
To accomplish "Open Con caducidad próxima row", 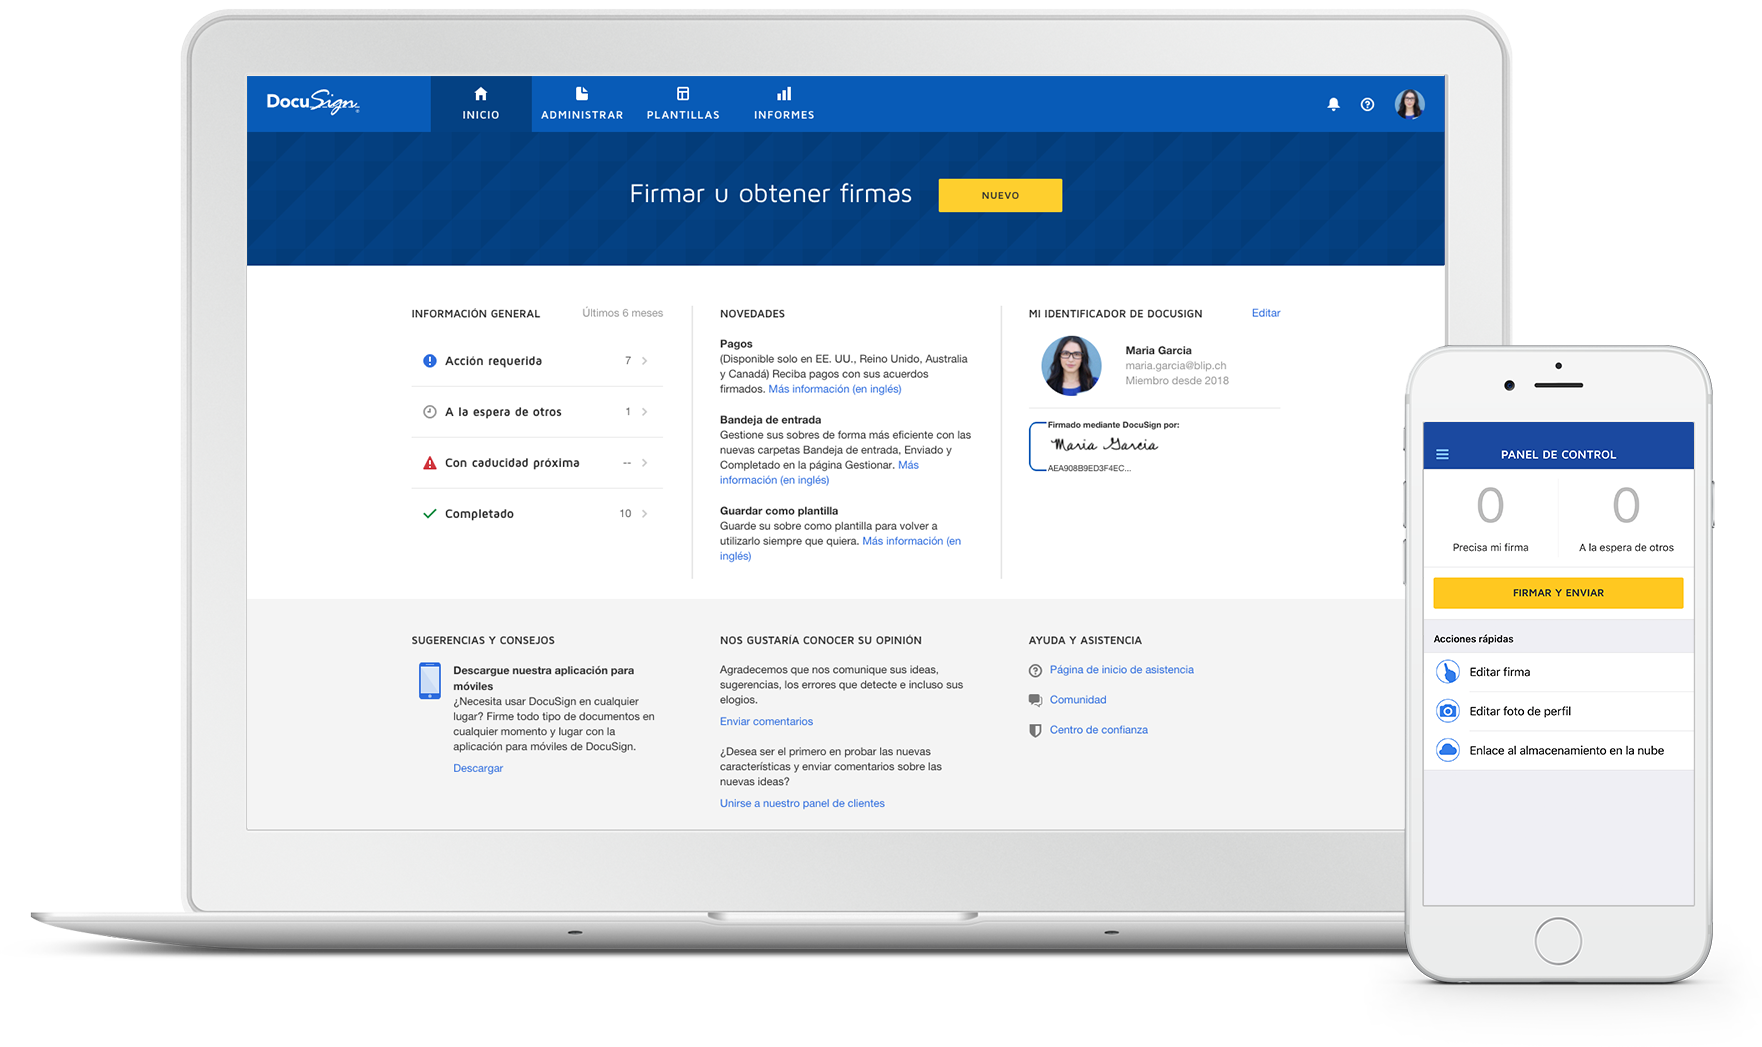I will tap(537, 463).
